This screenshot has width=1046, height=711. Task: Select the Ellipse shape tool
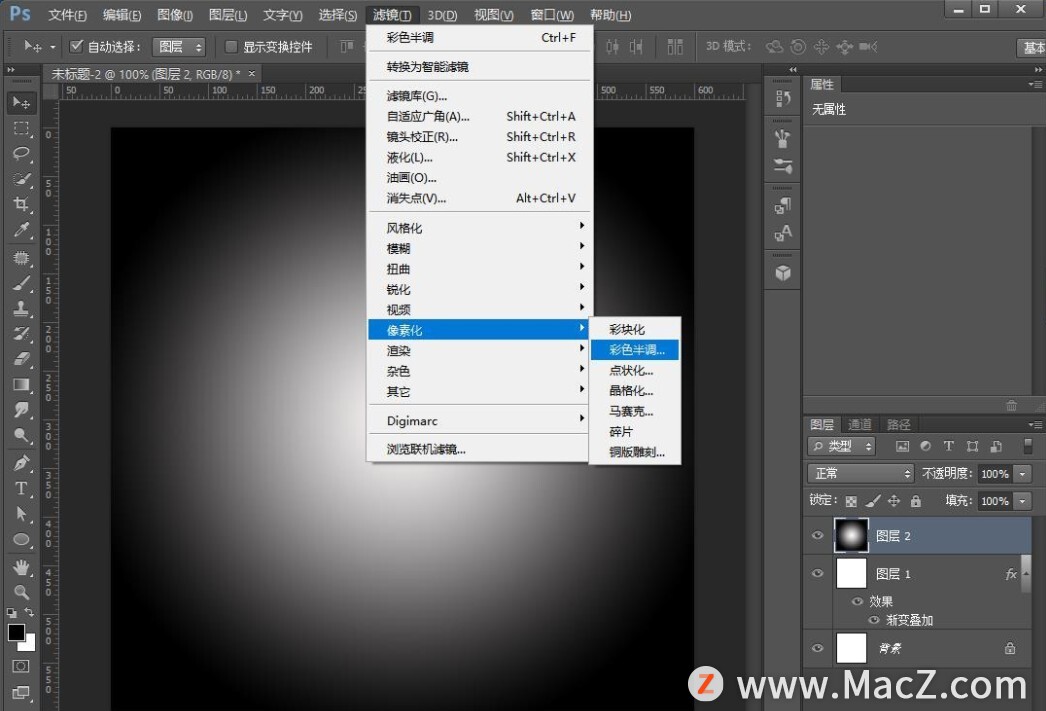(21, 540)
